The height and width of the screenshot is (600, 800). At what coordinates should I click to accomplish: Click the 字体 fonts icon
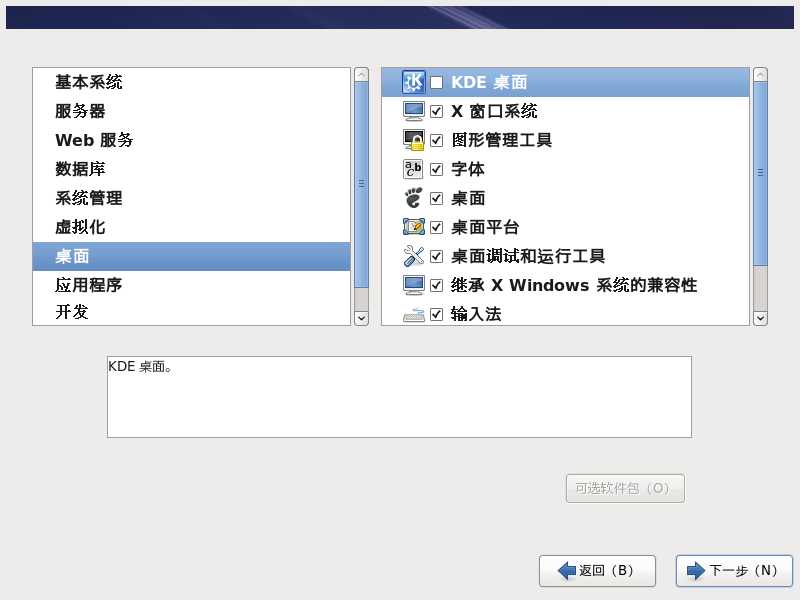coord(413,169)
